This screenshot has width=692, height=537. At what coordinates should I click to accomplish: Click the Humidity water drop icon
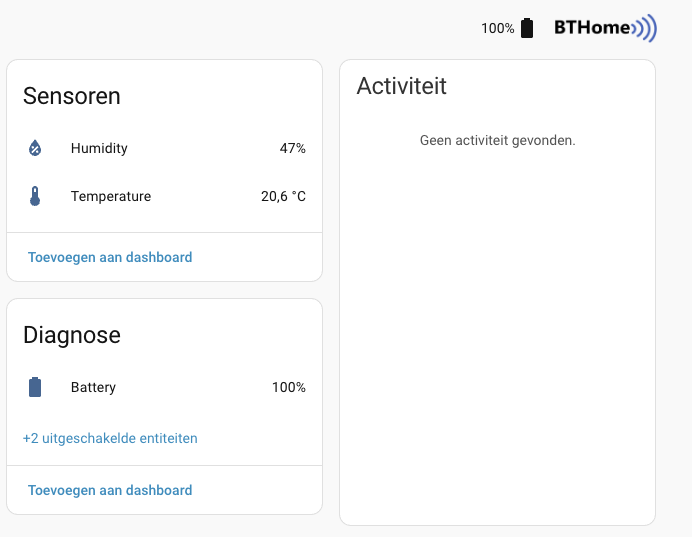pyautogui.click(x=35, y=149)
